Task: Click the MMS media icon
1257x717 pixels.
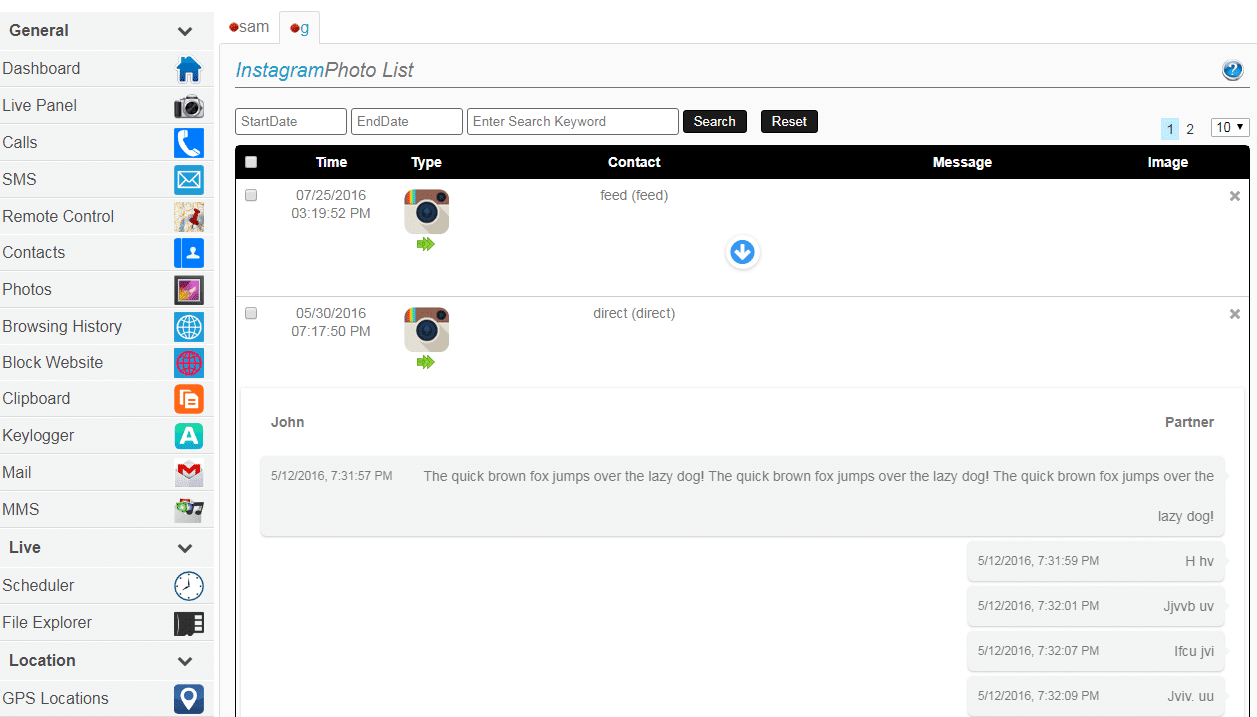Action: [188, 509]
